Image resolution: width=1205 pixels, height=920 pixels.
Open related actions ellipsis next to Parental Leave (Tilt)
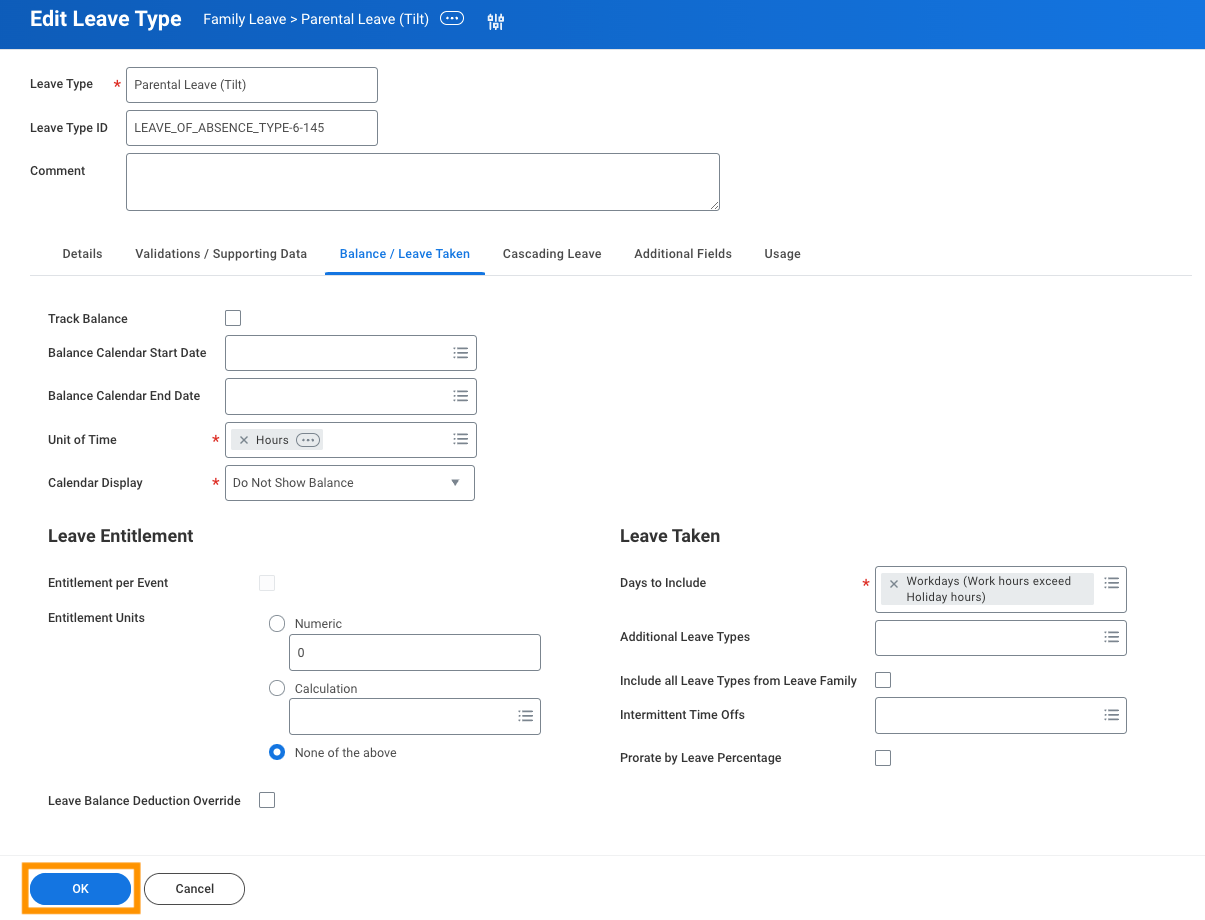click(x=452, y=19)
